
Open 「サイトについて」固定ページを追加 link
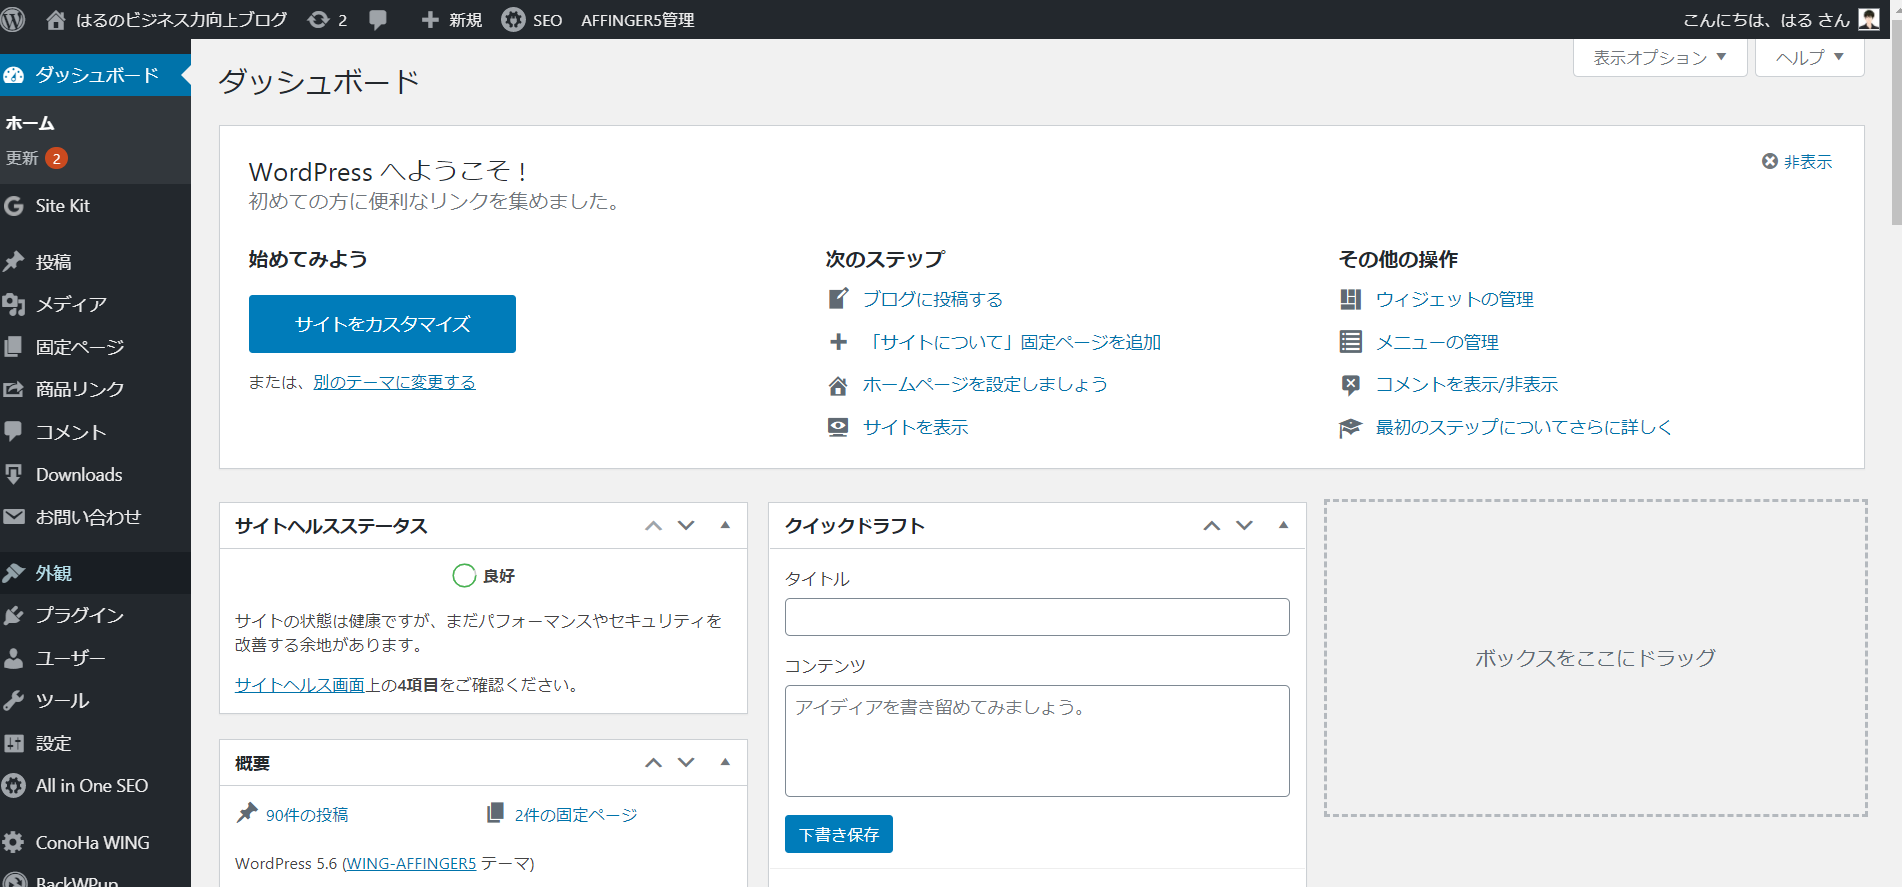[x=1013, y=342]
